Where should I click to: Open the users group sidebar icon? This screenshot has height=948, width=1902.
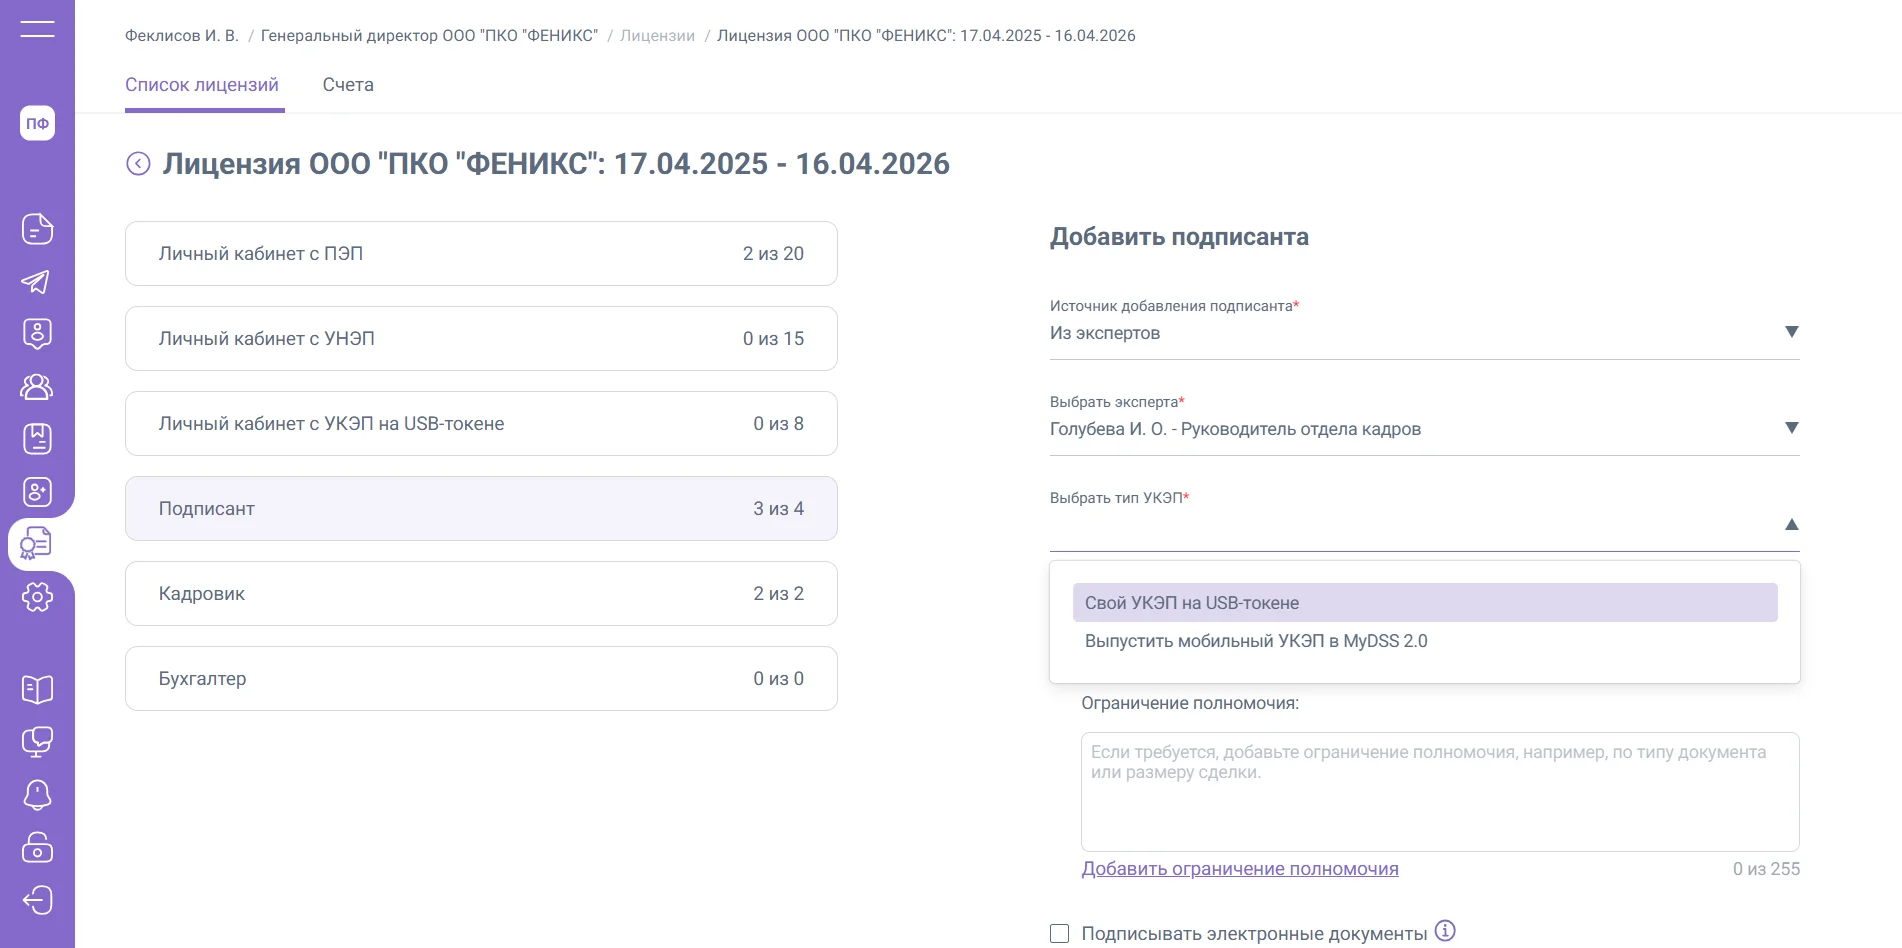[x=37, y=387]
